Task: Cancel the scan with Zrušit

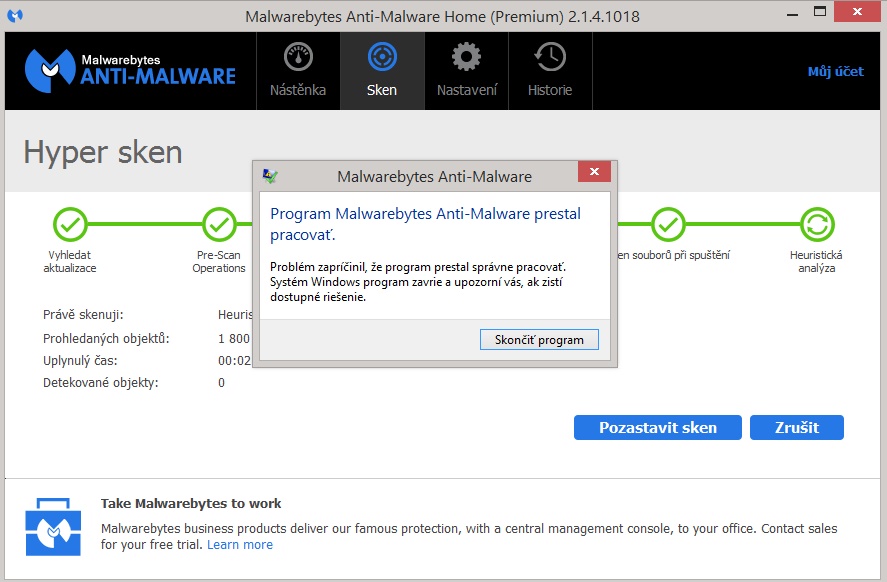Action: click(796, 427)
